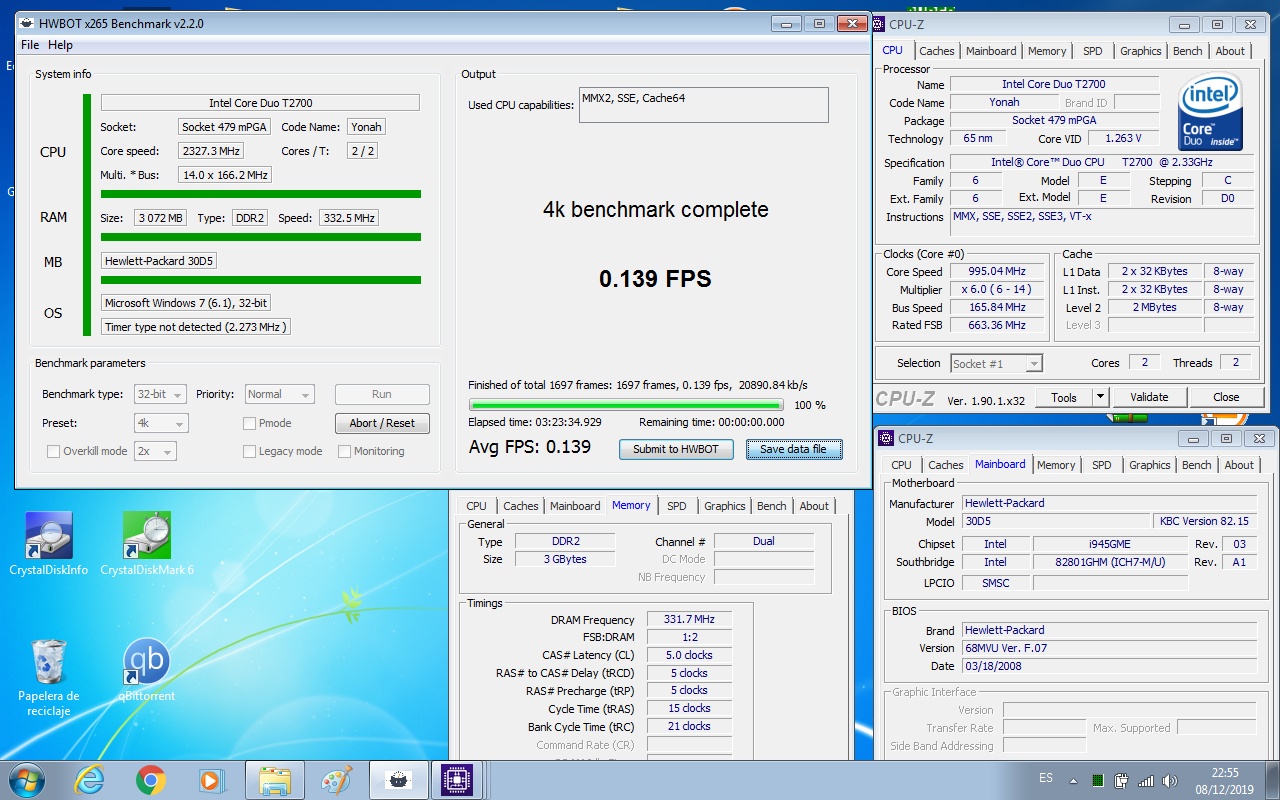Select the qBittorrent desktop shortcut
This screenshot has width=1280, height=800.
[x=147, y=670]
